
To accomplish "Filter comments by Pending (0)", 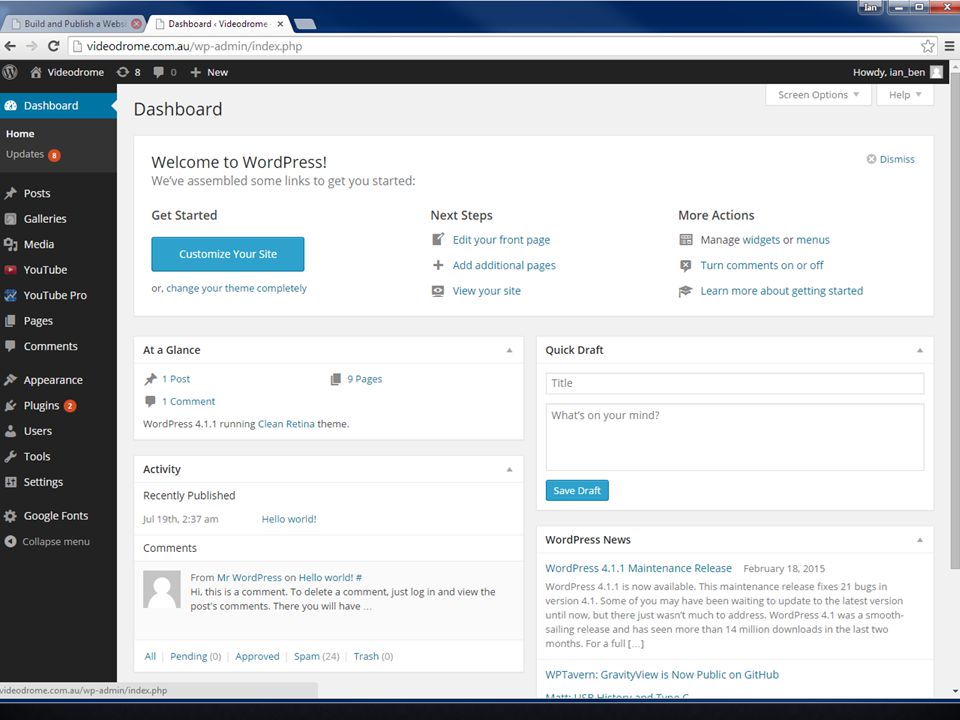I will pyautogui.click(x=195, y=656).
